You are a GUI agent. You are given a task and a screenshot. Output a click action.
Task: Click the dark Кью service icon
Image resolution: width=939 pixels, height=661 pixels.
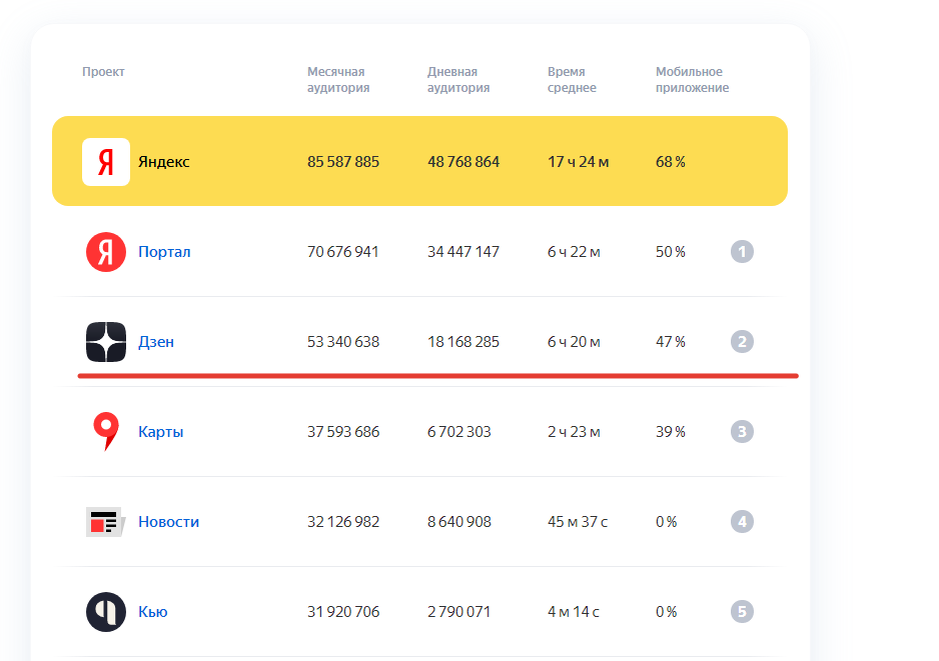(106, 612)
